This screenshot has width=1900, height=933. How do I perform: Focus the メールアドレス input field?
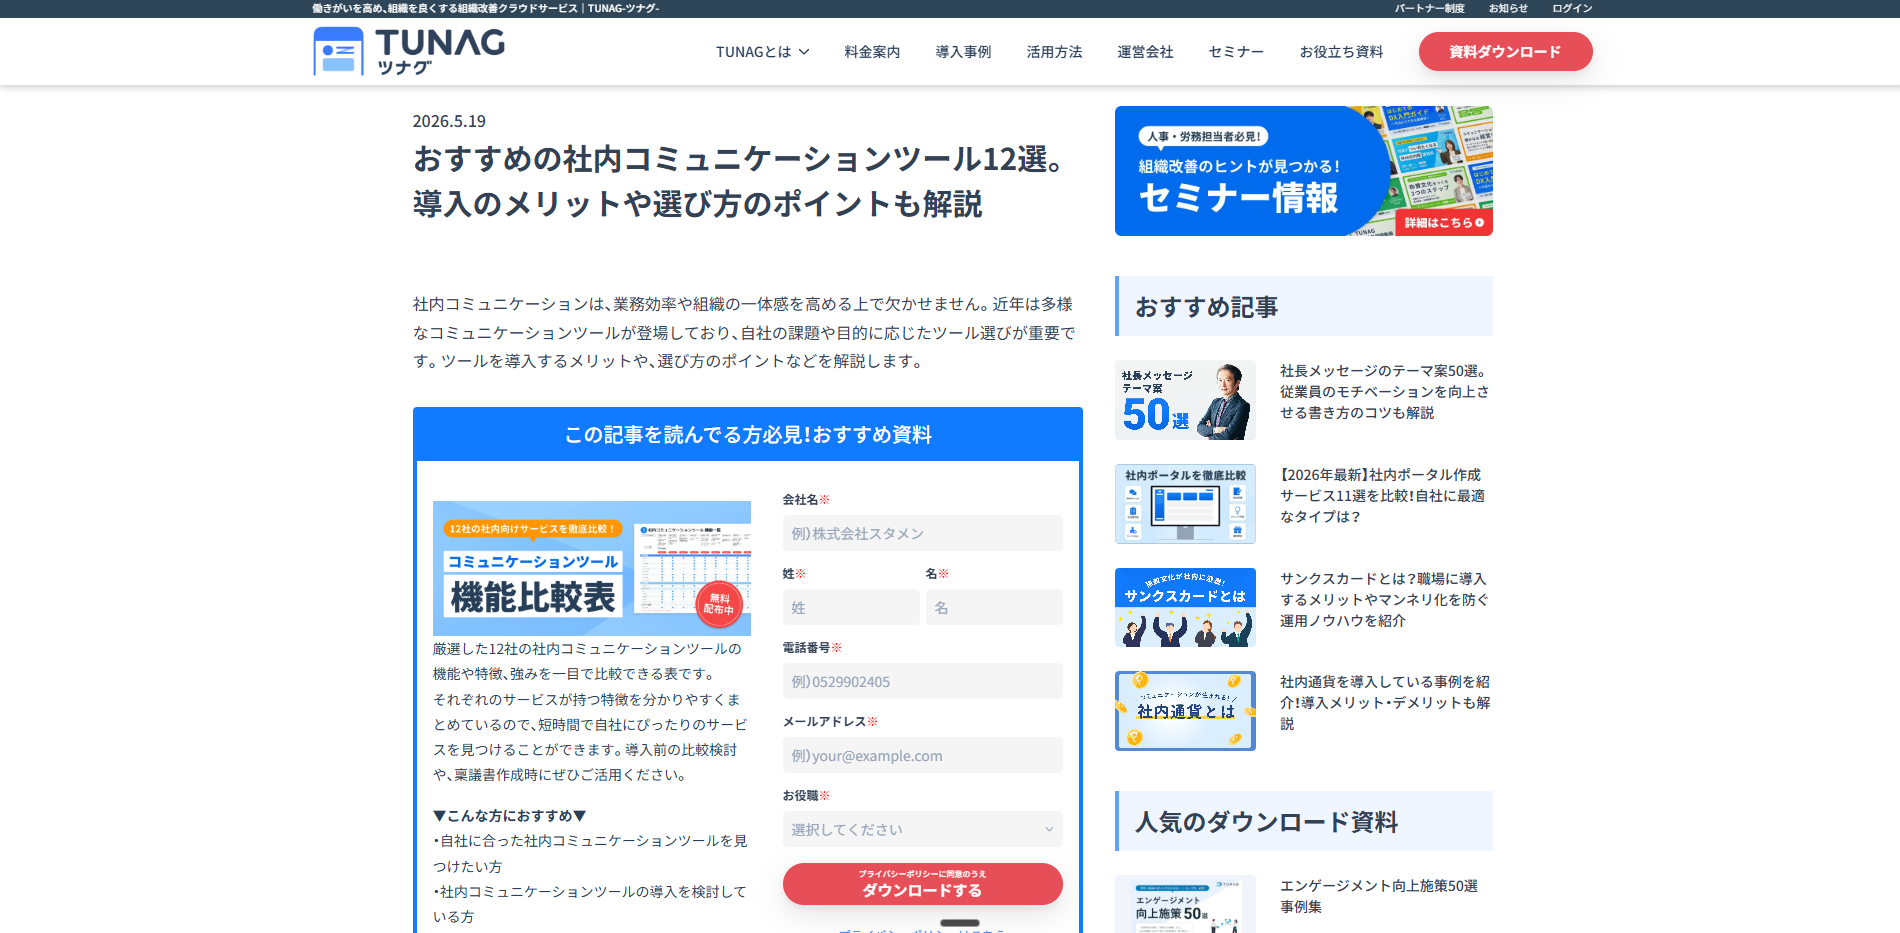click(x=922, y=755)
